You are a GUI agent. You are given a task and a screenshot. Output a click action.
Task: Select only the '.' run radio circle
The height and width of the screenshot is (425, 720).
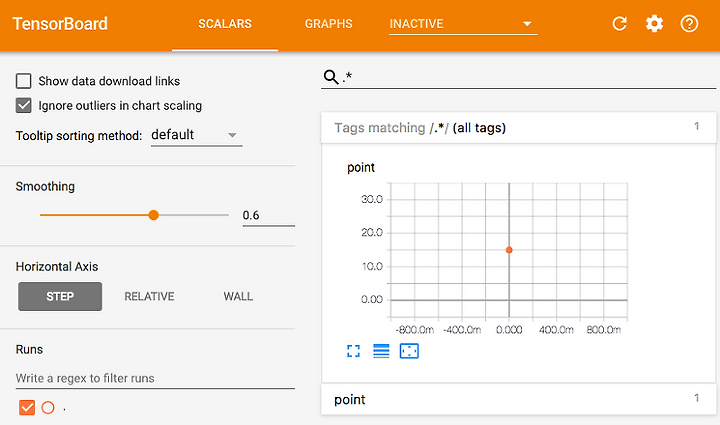point(48,407)
